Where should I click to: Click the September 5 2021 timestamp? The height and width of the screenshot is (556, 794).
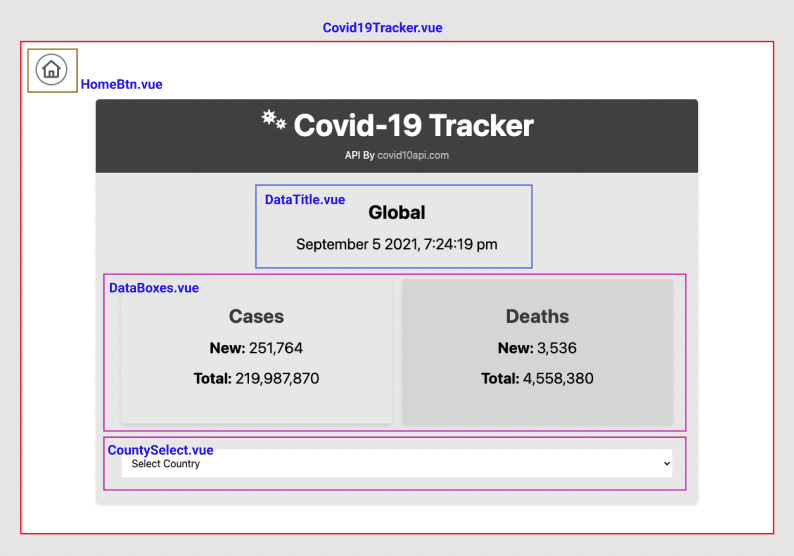pos(396,245)
